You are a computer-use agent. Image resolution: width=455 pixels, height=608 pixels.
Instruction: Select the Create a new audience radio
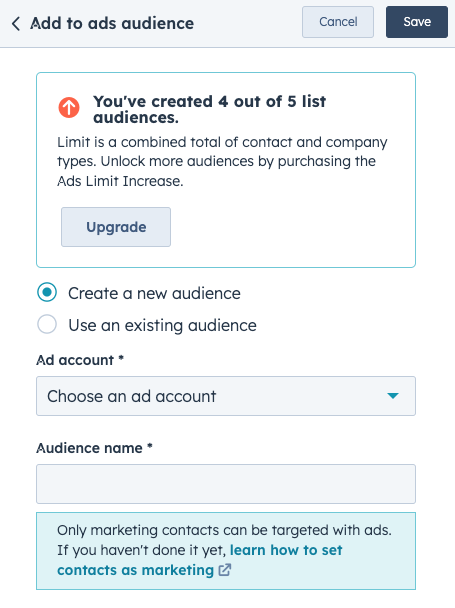coord(47,292)
